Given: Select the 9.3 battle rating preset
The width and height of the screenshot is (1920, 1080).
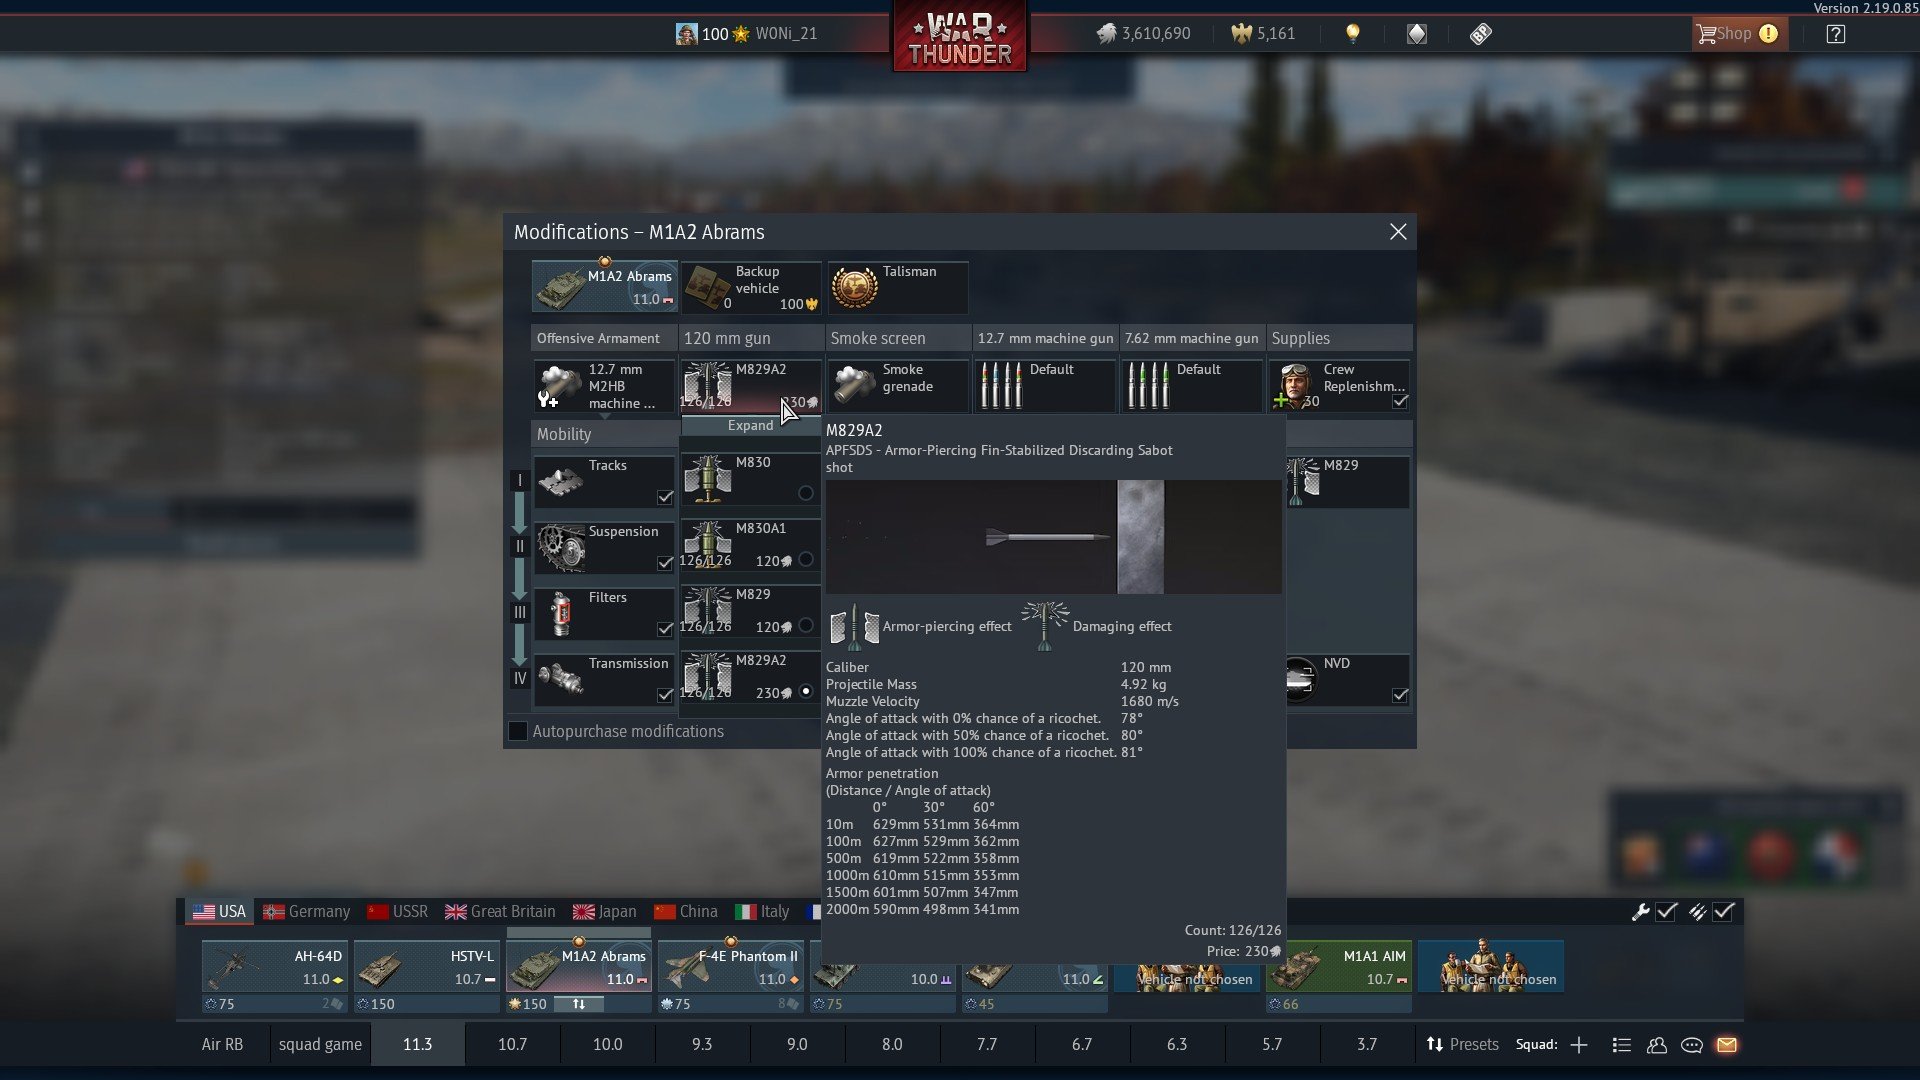Looking at the screenshot, I should pos(702,1044).
